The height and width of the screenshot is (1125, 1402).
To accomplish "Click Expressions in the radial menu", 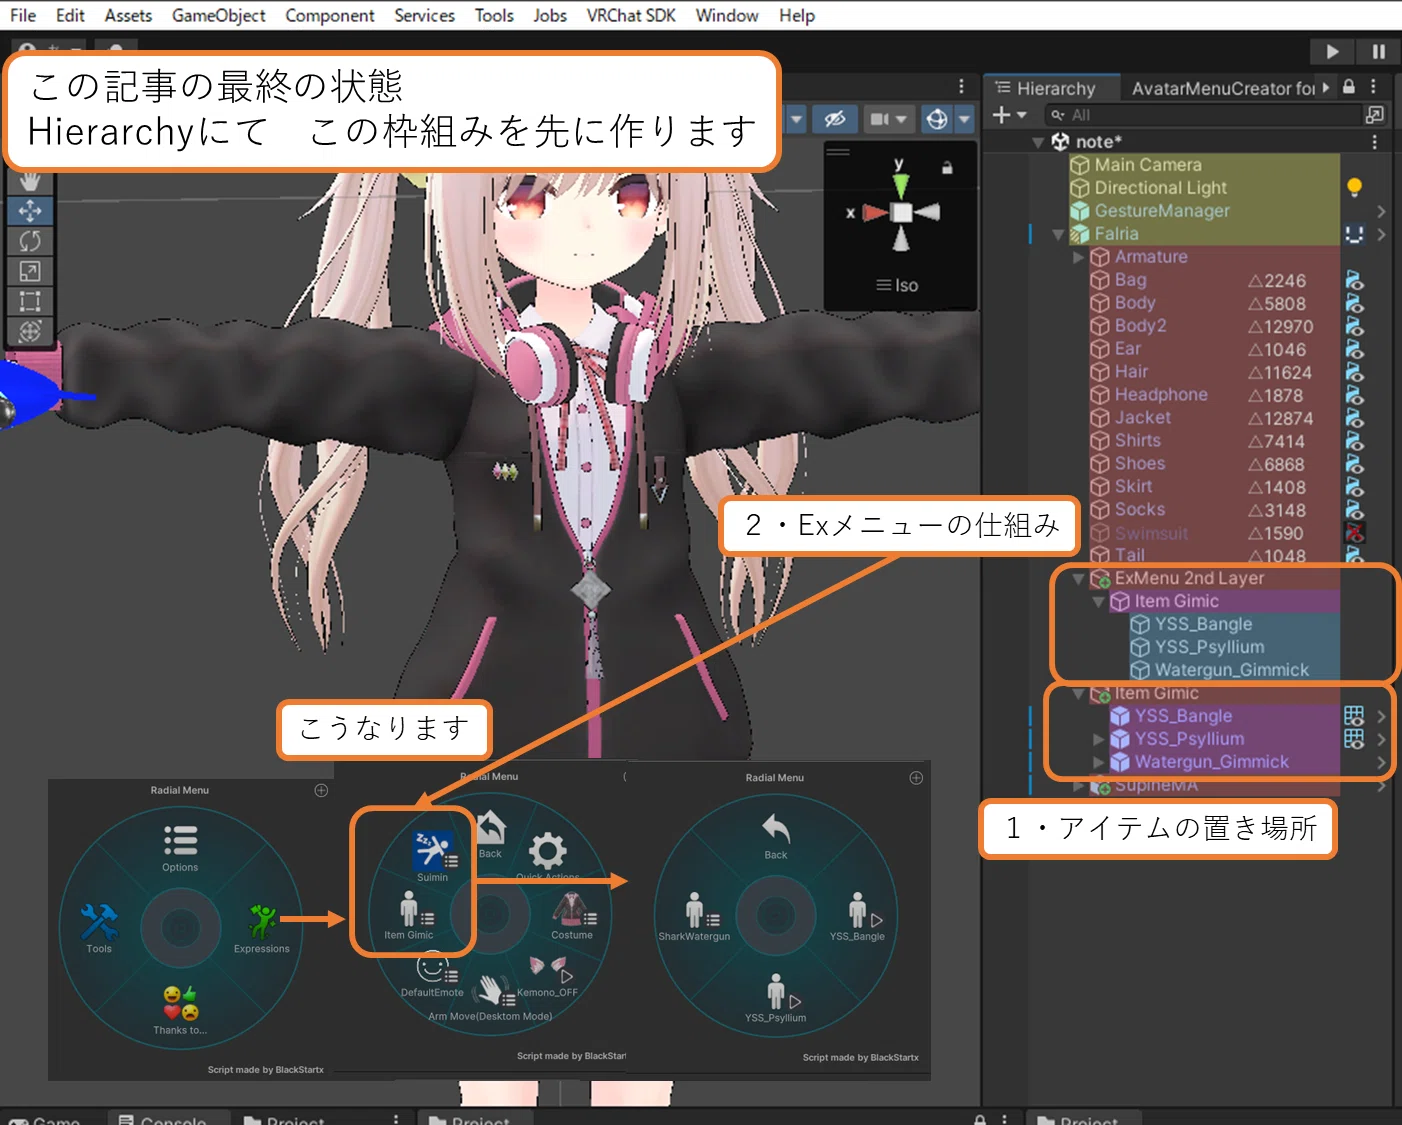I will point(262,929).
